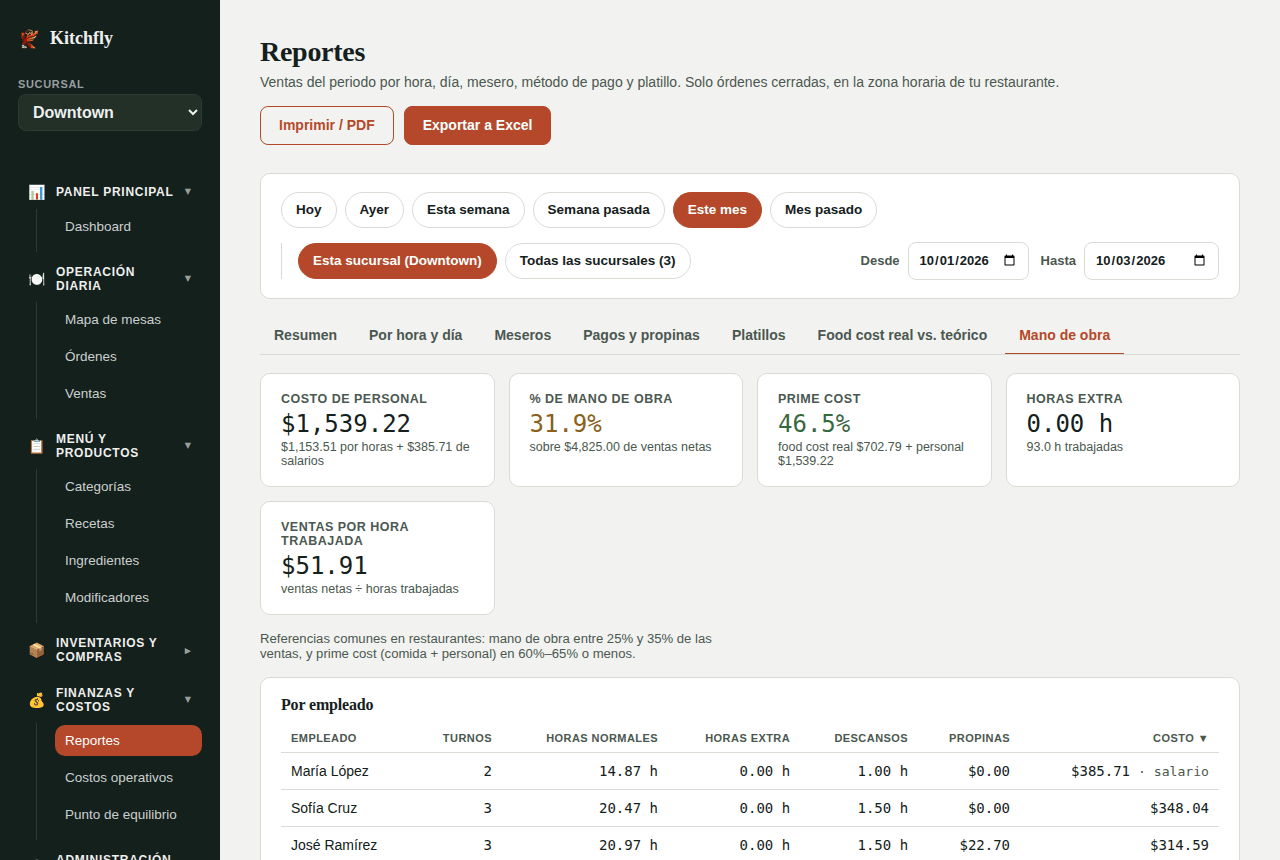Click the Finanzas y Costos money bag icon
Screen dimensions: 1280x860
click(37, 700)
